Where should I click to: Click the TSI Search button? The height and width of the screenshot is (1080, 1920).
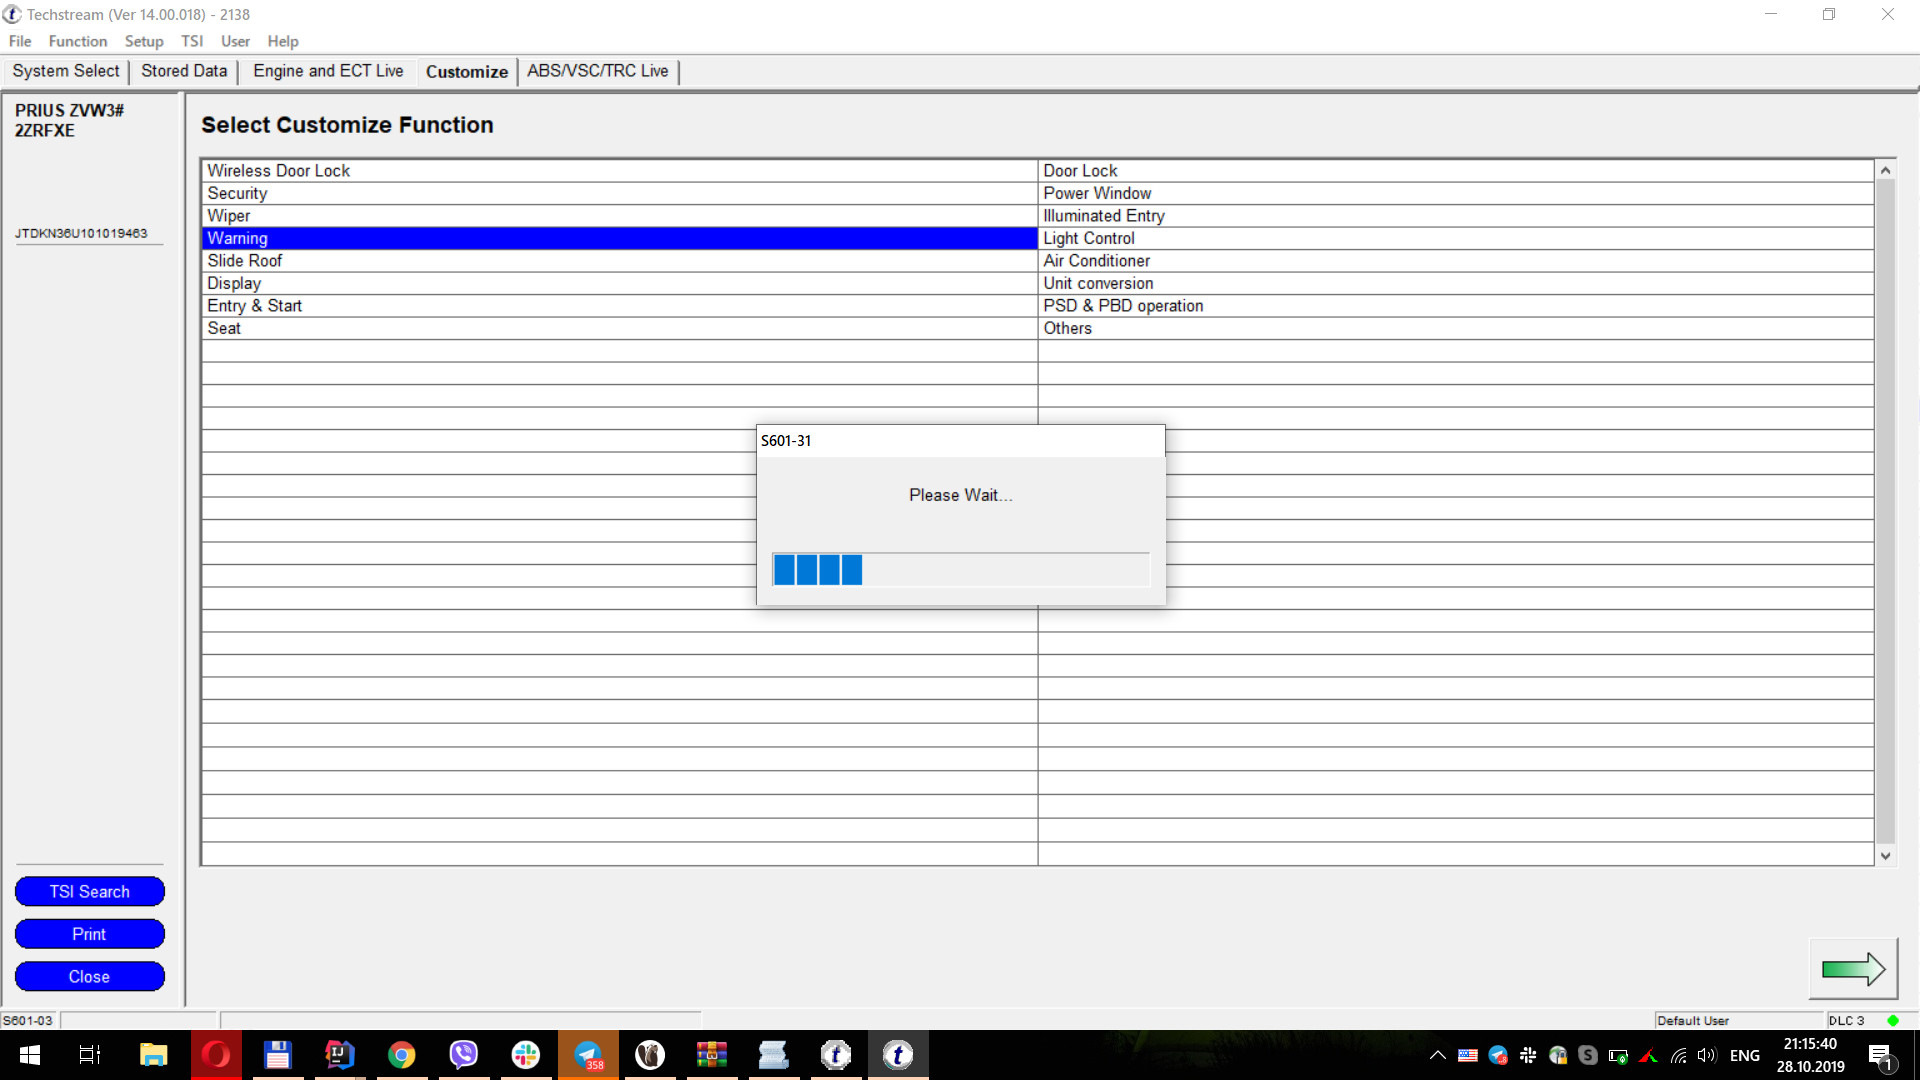pyautogui.click(x=89, y=891)
